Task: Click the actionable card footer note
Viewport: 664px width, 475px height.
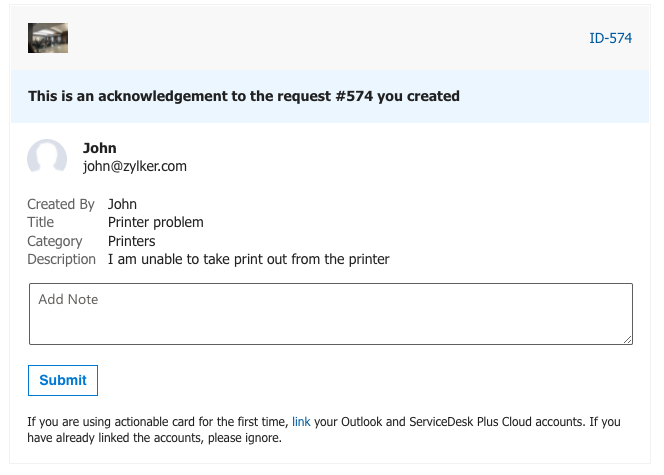Action: coord(324,430)
